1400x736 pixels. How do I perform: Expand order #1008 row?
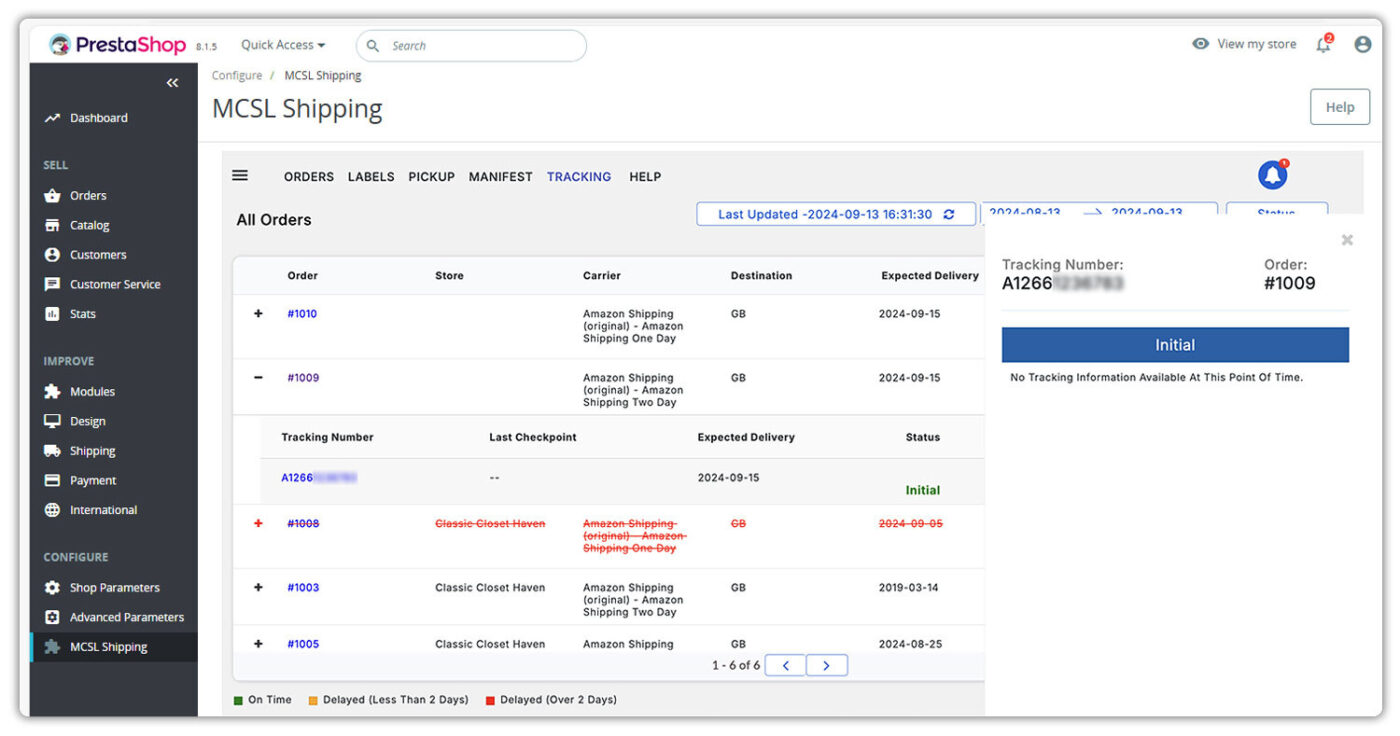point(258,523)
